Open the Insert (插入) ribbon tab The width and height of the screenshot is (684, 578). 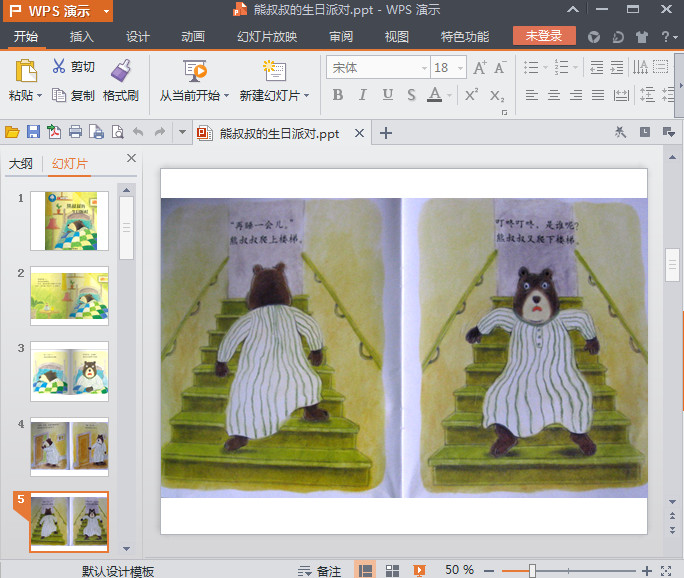(x=82, y=37)
